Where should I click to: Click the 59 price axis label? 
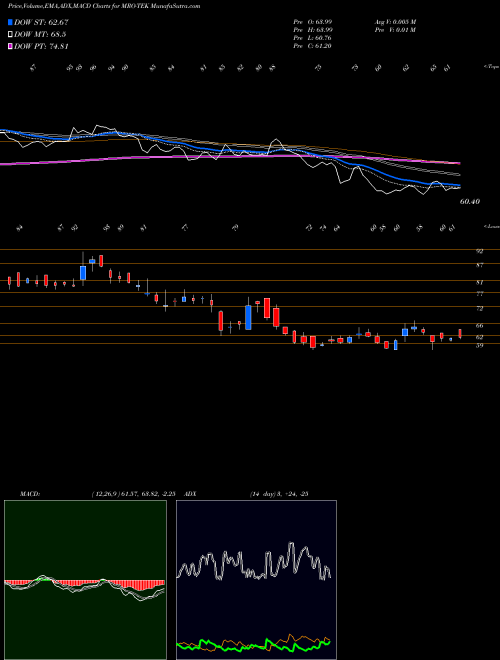(479, 345)
